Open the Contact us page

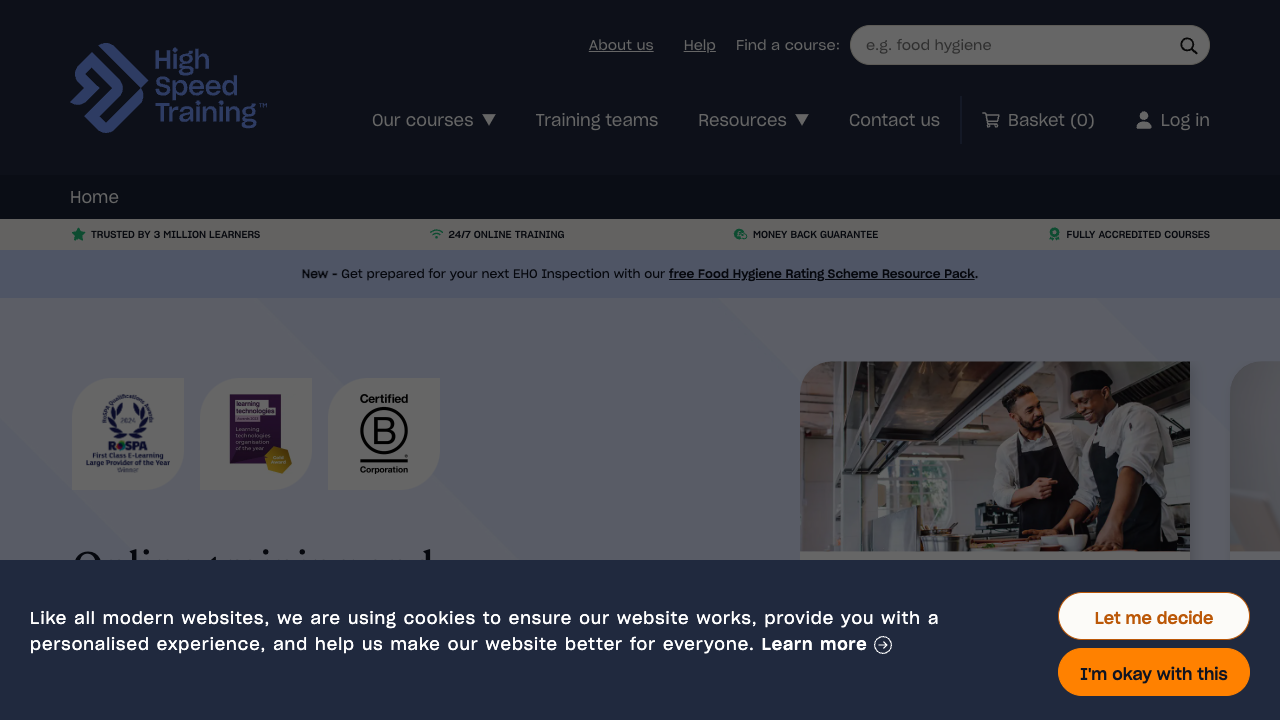coord(894,120)
